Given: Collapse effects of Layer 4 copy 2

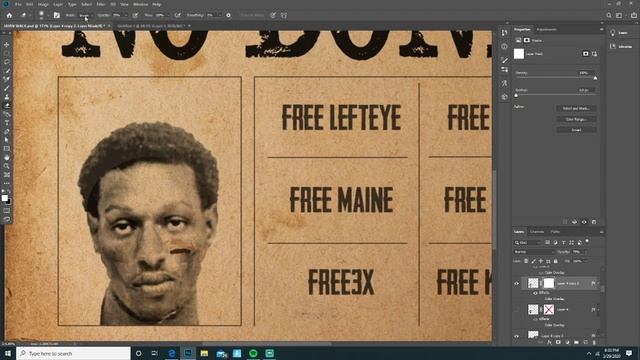Looking at the screenshot, I should click(x=598, y=283).
